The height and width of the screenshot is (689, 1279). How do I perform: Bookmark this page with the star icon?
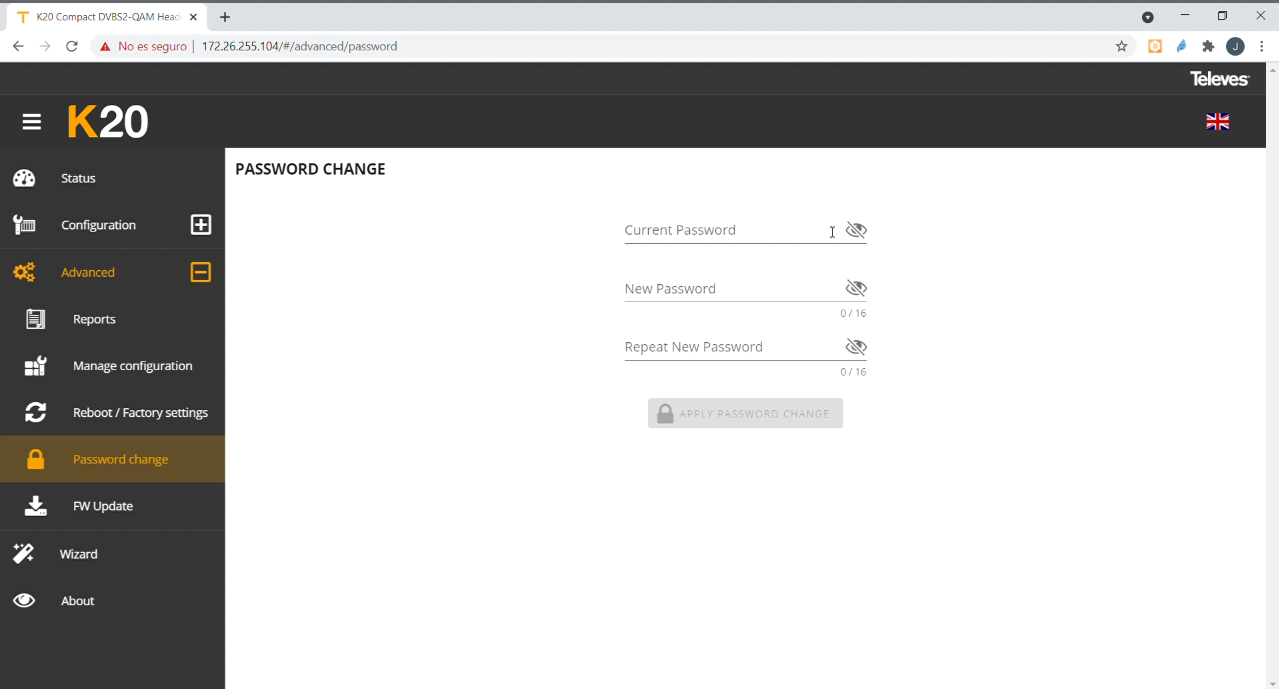[1121, 46]
